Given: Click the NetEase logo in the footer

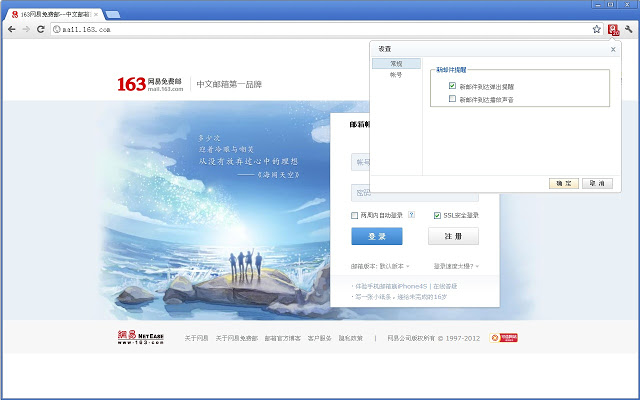Looking at the screenshot, I should tap(140, 338).
